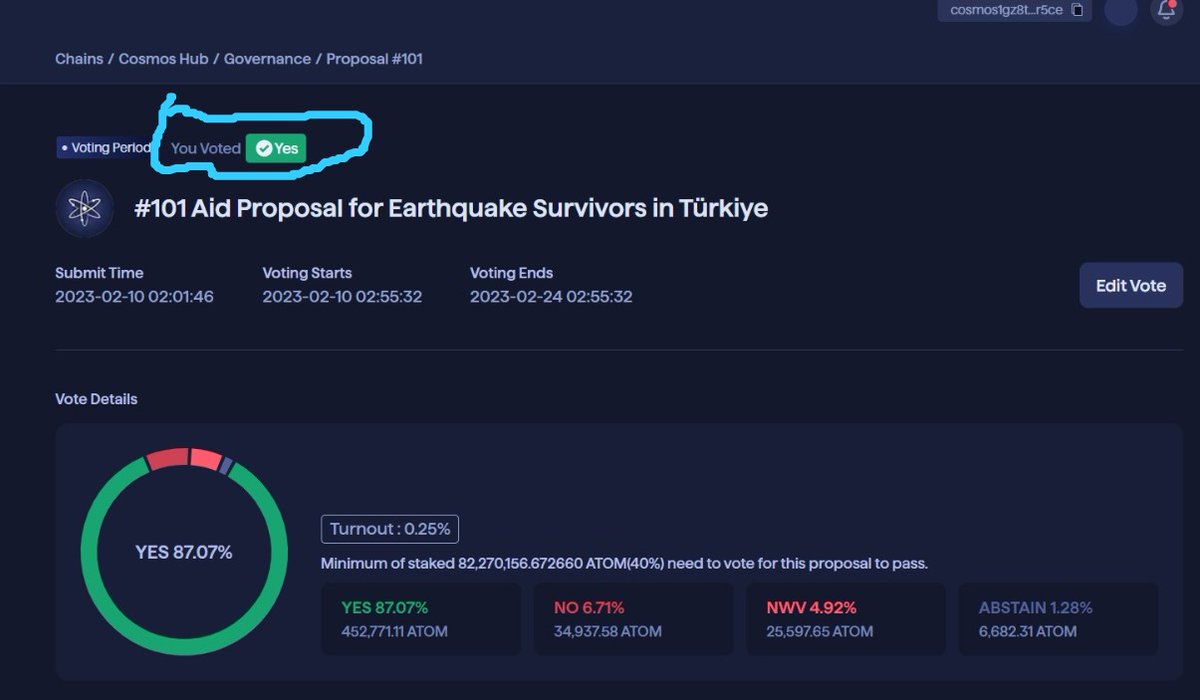Expand the NWV 4.92% vote card
The image size is (1200, 700).
click(x=845, y=618)
